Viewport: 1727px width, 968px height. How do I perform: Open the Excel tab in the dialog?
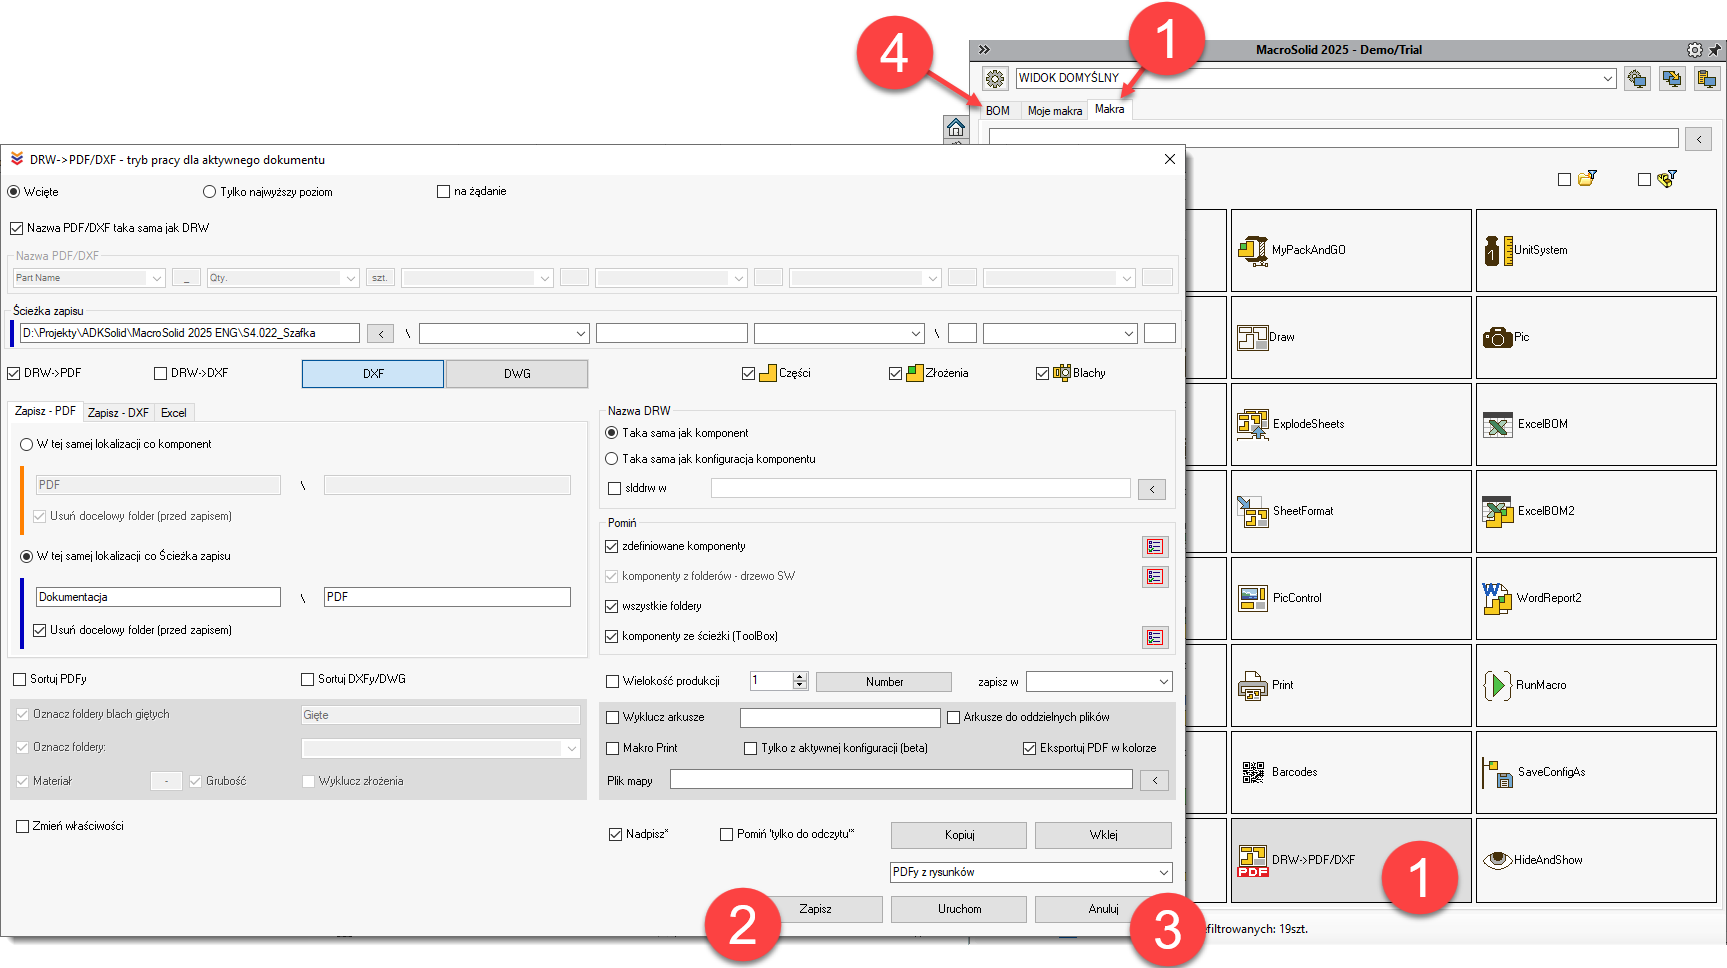[174, 413]
